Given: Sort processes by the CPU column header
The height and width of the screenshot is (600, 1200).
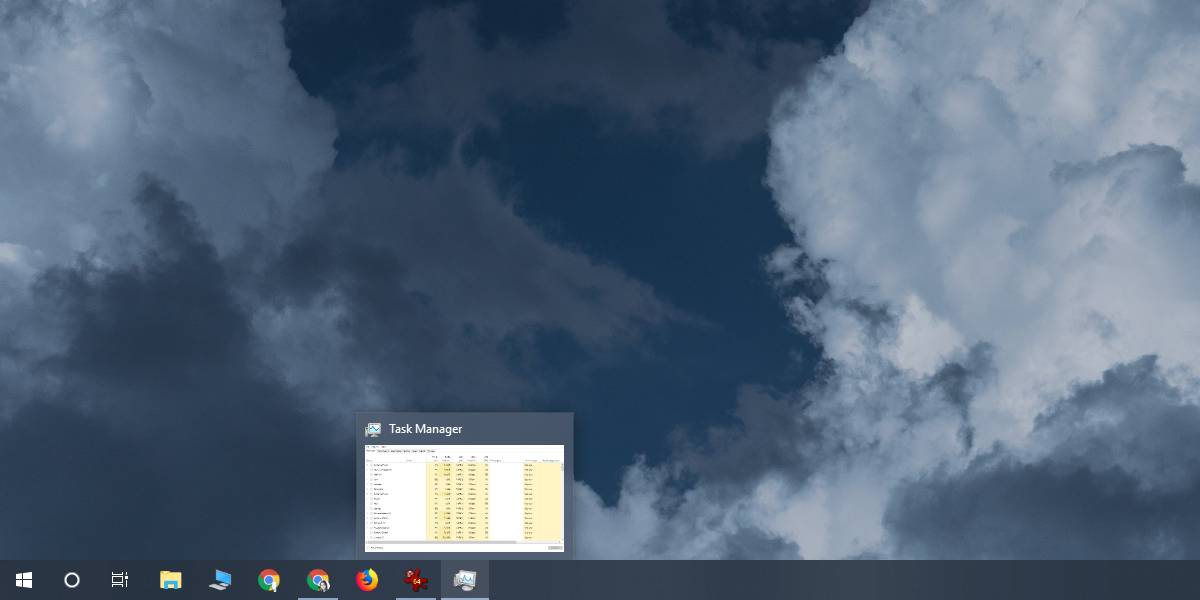Looking at the screenshot, I should coord(435,458).
